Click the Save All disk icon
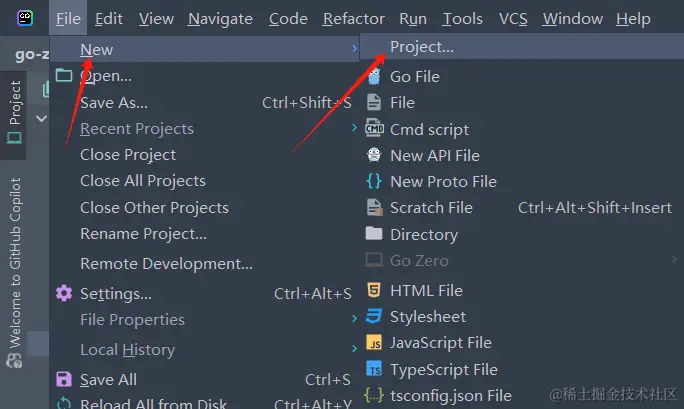 [x=64, y=379]
